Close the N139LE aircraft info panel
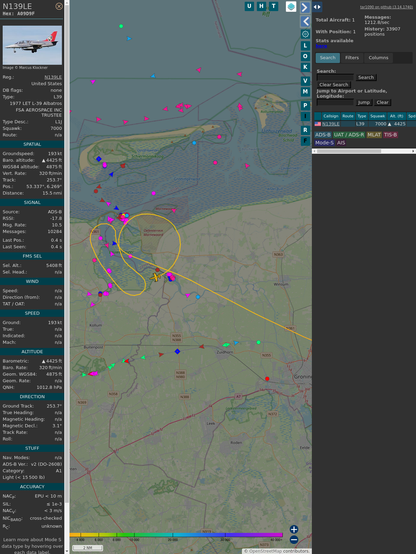This screenshot has height=554, width=416. click(x=59, y=6)
